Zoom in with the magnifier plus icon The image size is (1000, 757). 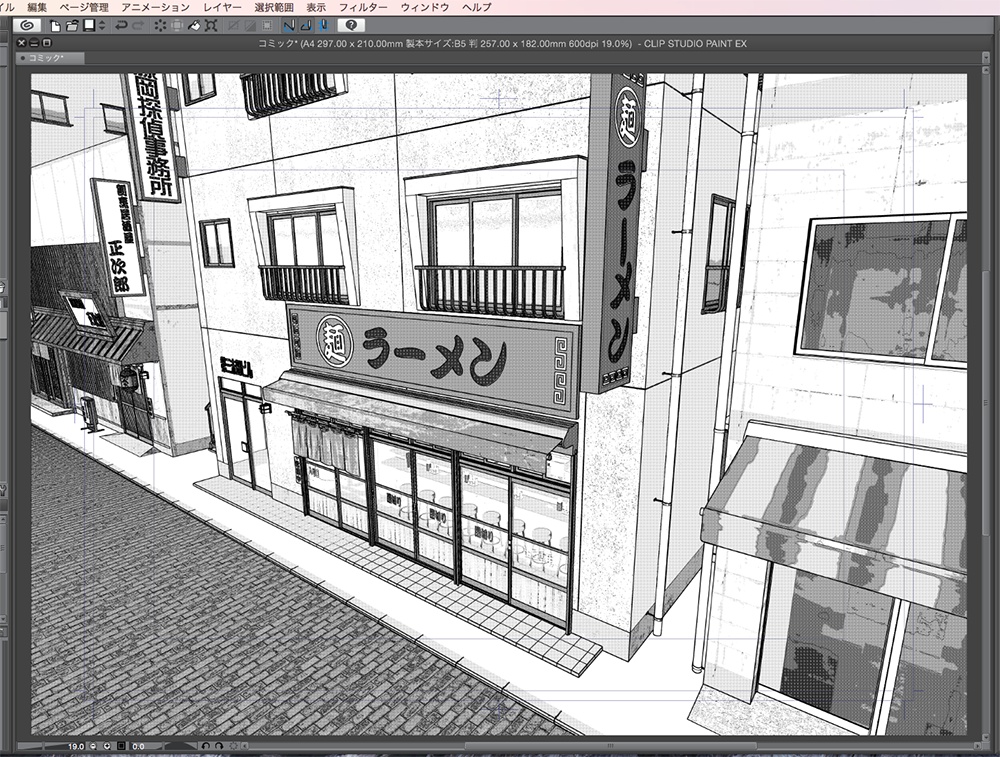(107, 745)
